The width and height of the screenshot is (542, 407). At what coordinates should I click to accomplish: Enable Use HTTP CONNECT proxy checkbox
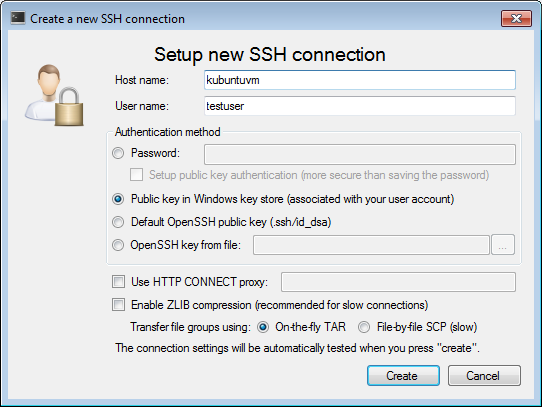point(119,282)
